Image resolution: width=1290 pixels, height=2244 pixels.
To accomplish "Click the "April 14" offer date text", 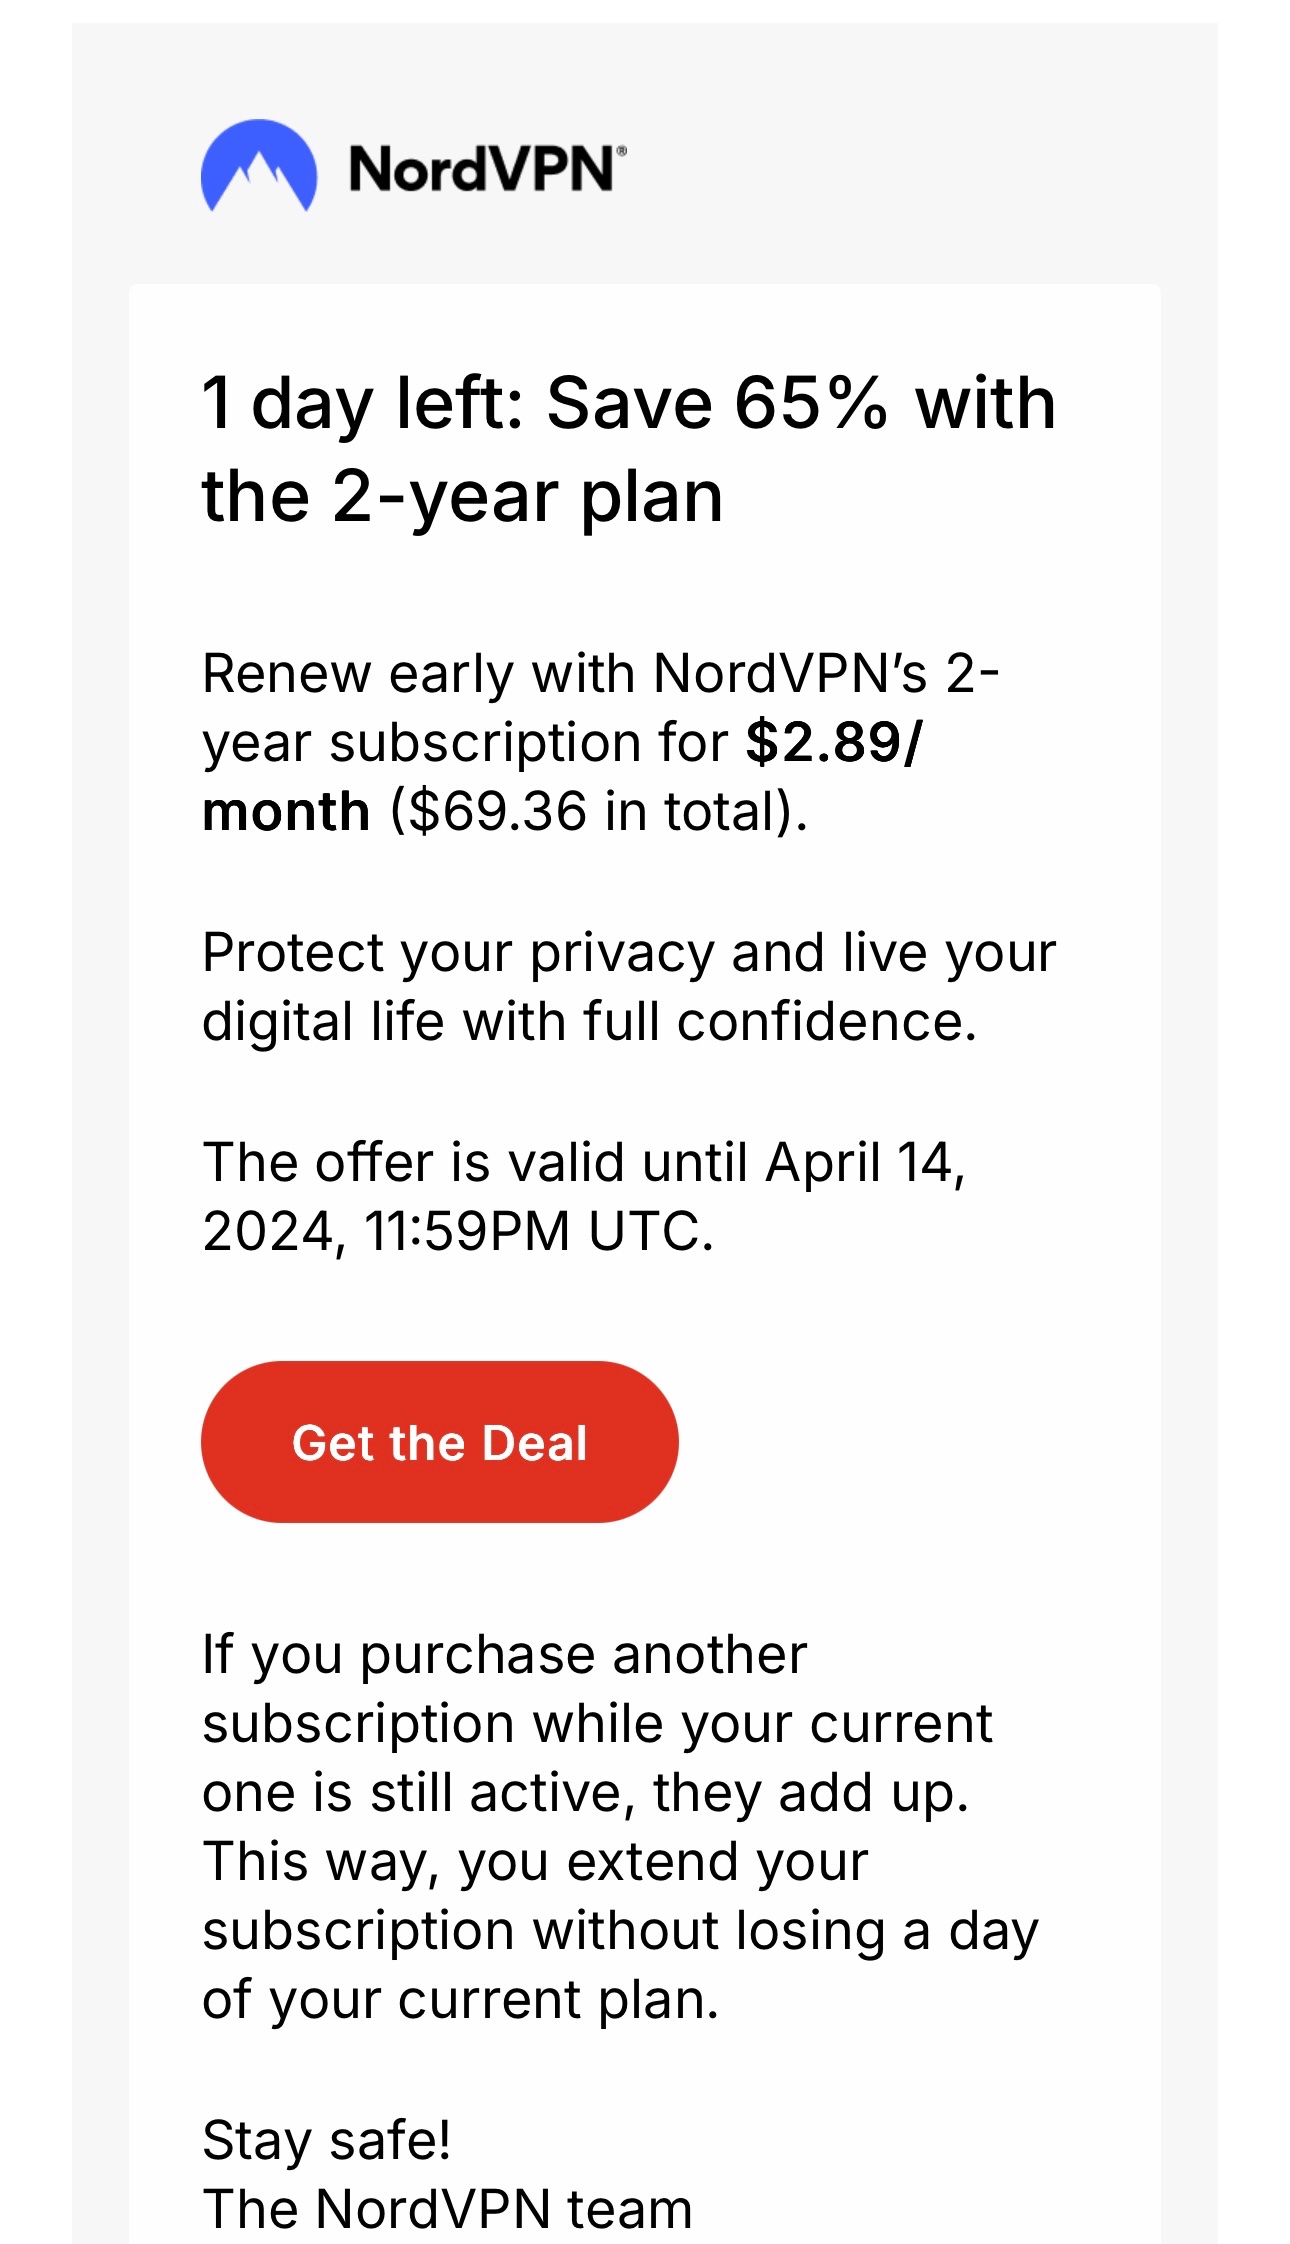I will [x=864, y=1162].
